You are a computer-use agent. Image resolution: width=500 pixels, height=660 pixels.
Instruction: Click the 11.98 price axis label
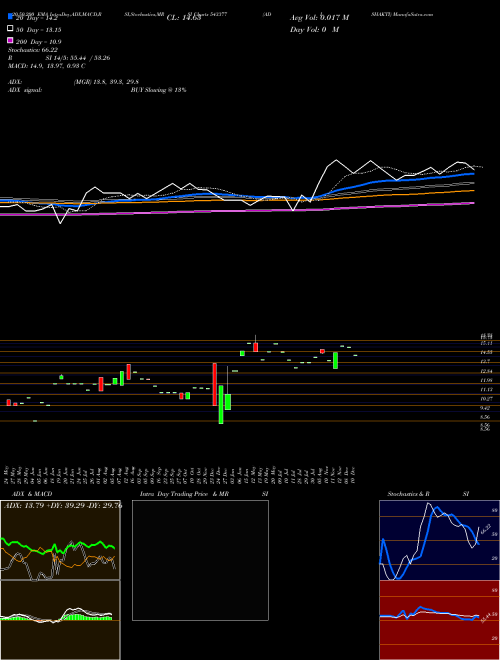486,380
